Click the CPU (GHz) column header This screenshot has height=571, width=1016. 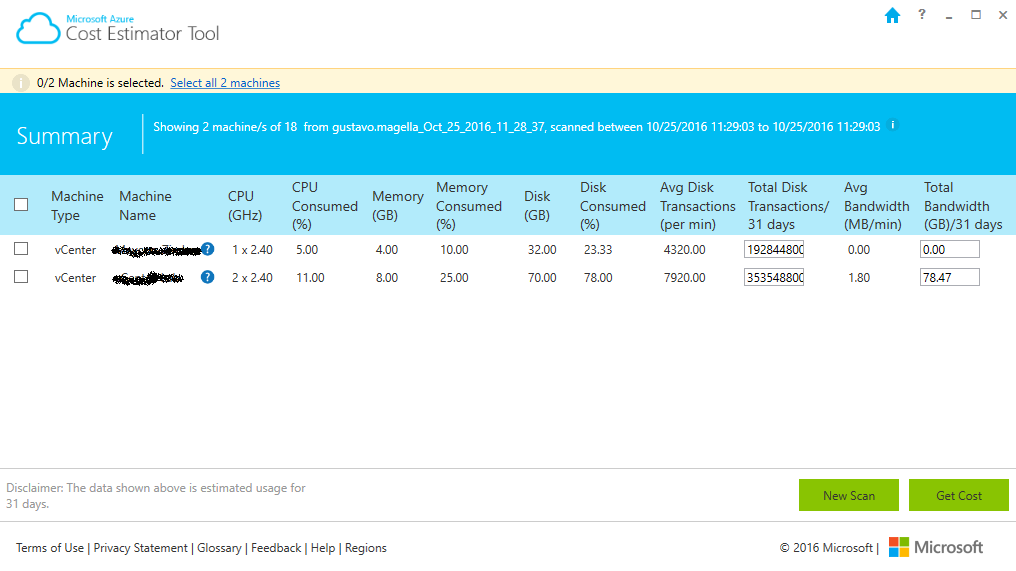pyautogui.click(x=245, y=205)
